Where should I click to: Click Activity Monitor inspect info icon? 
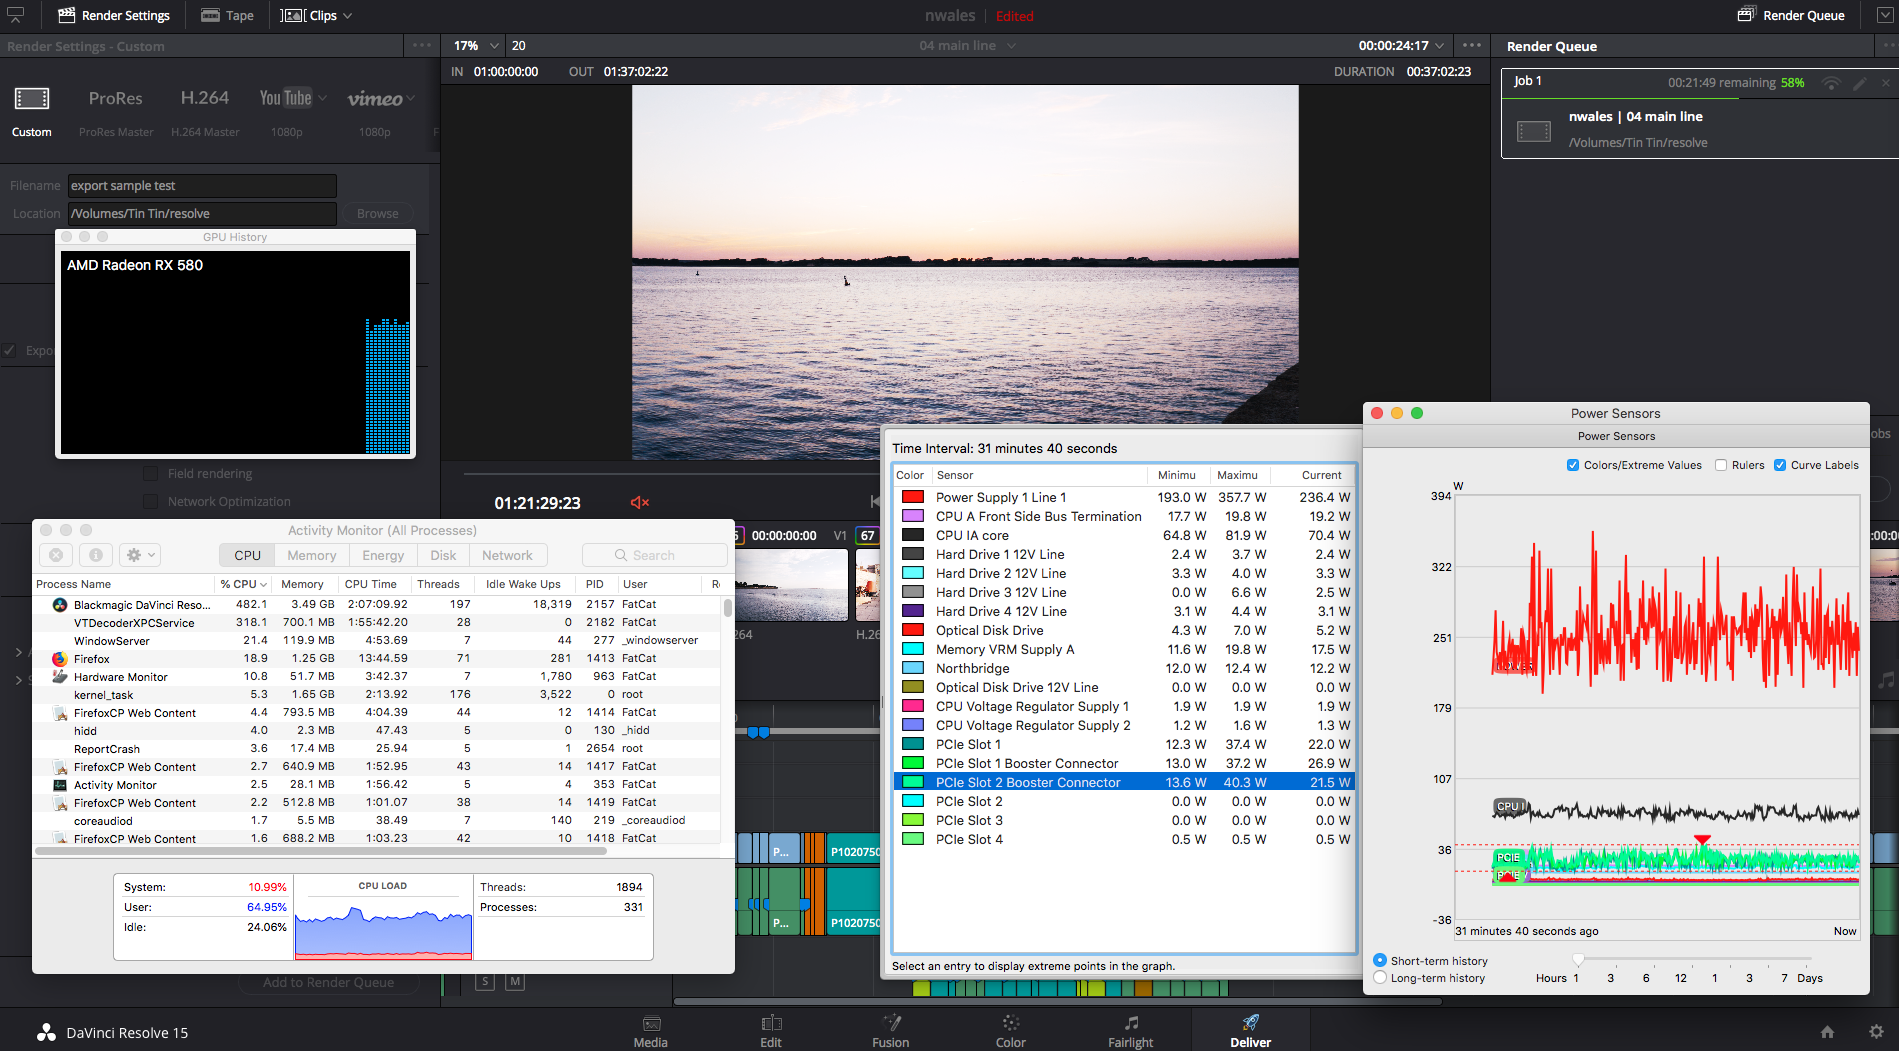point(96,555)
